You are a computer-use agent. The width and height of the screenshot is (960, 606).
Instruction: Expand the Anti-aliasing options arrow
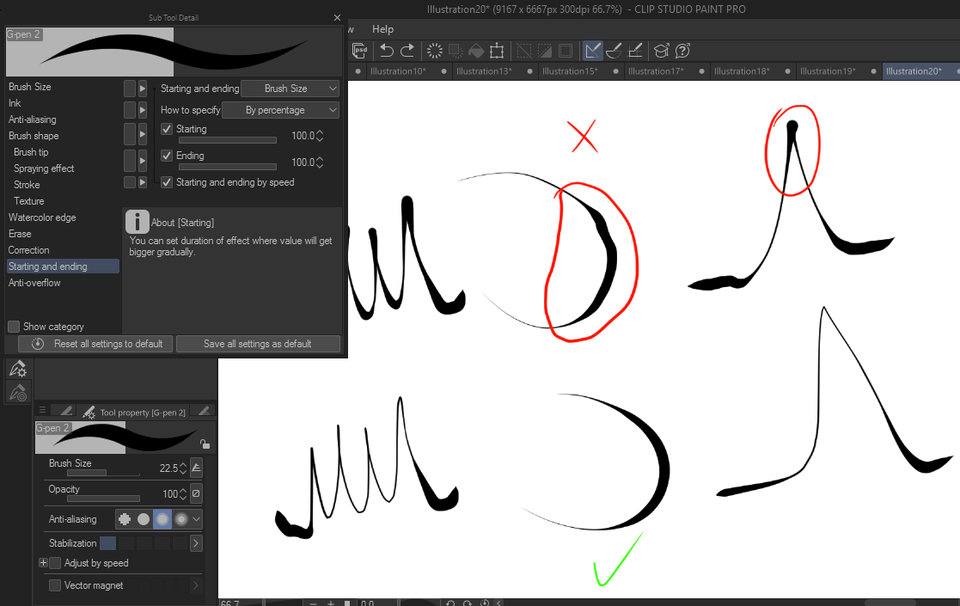(x=196, y=519)
